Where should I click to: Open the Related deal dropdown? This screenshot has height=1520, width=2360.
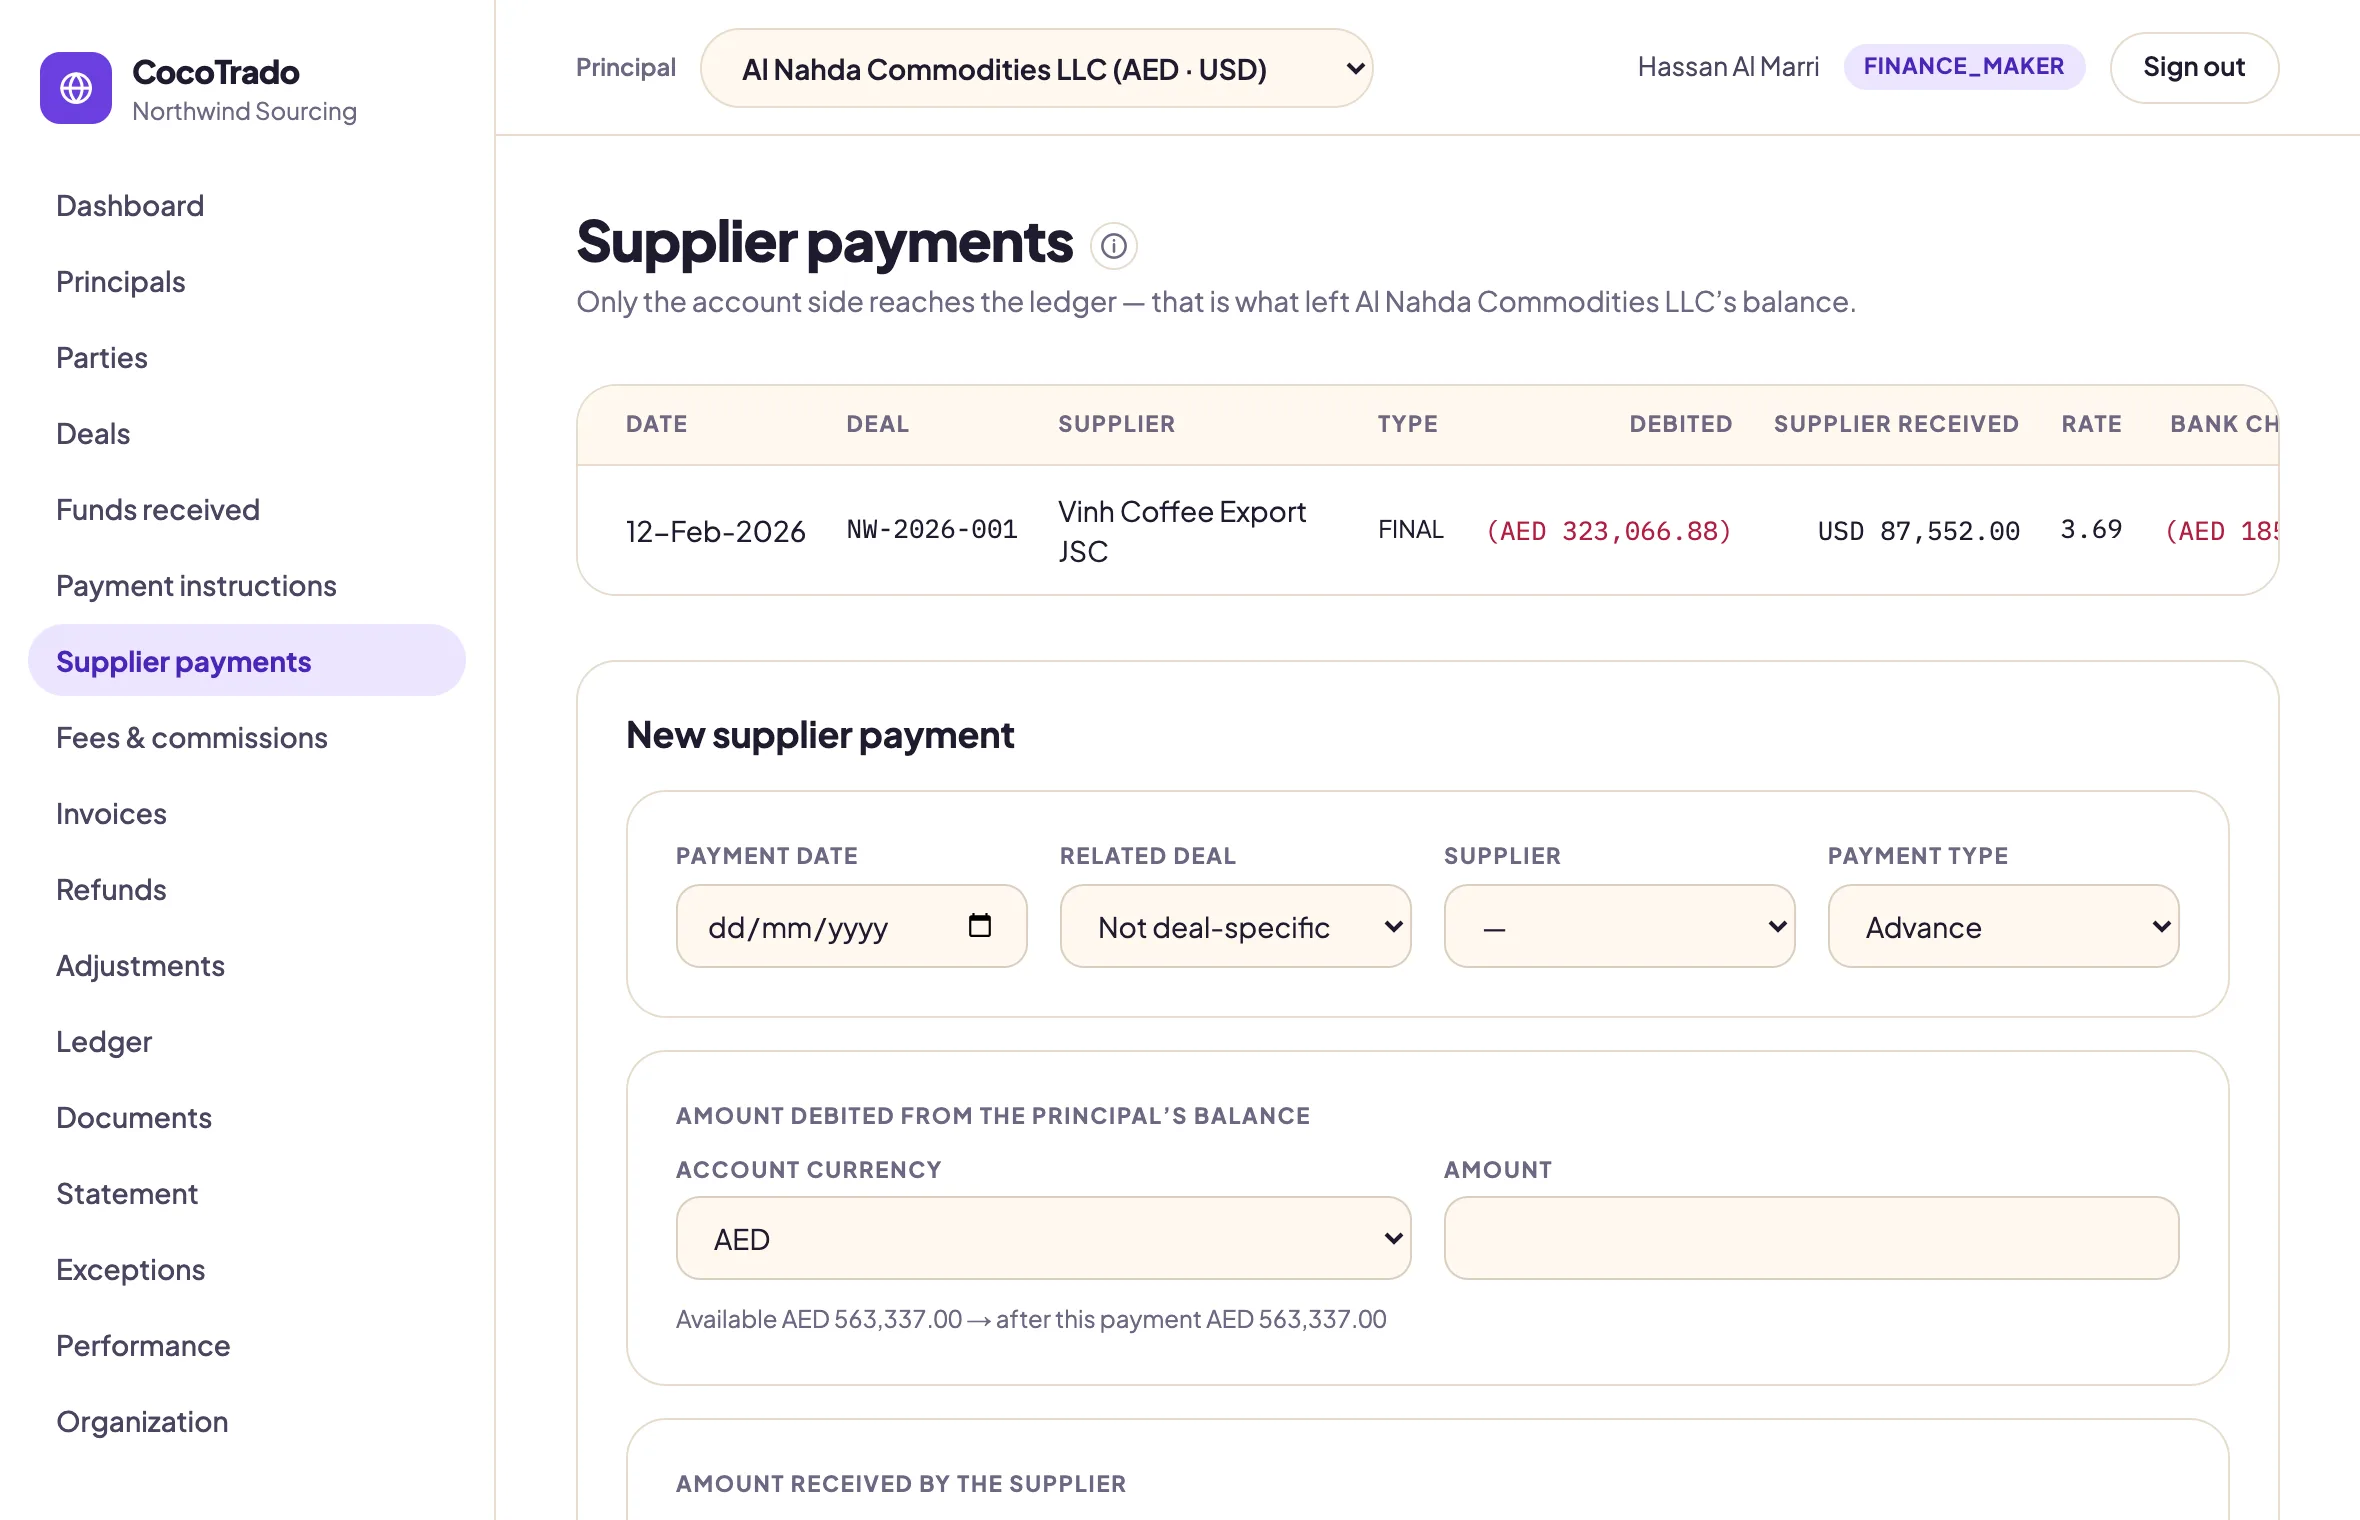pyautogui.click(x=1235, y=926)
